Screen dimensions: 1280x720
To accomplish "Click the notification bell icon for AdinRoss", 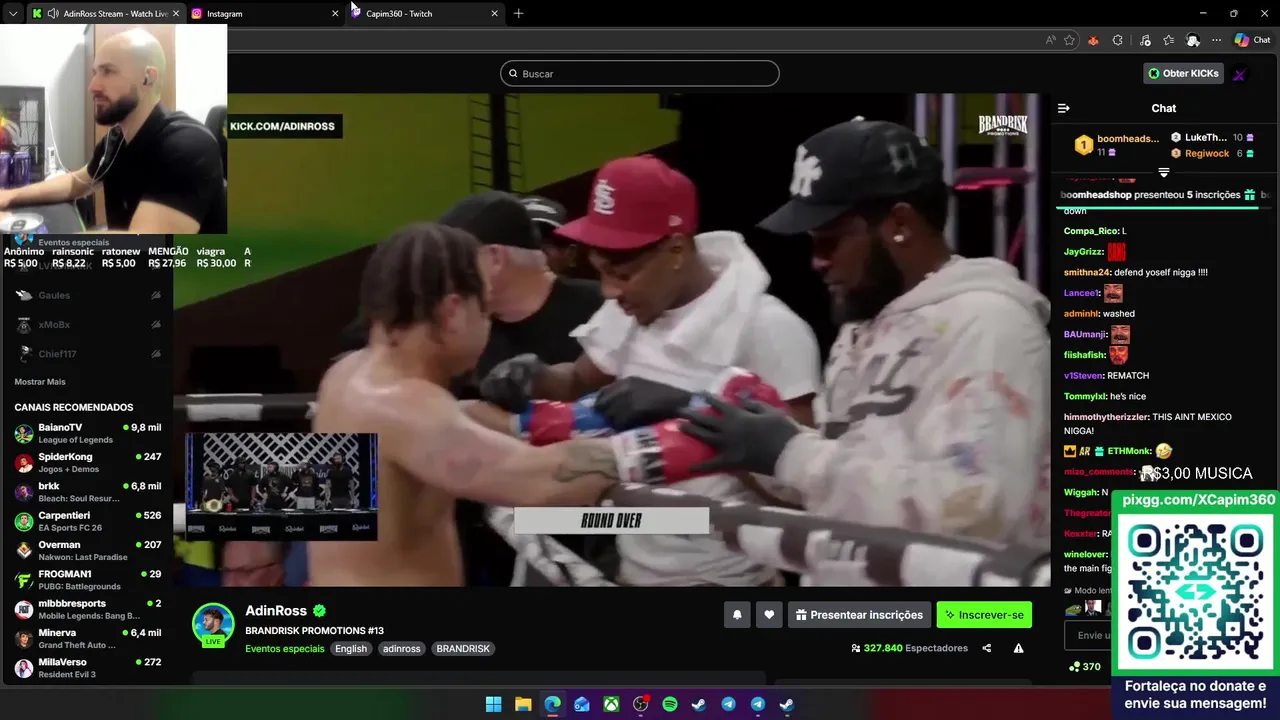I will click(737, 615).
